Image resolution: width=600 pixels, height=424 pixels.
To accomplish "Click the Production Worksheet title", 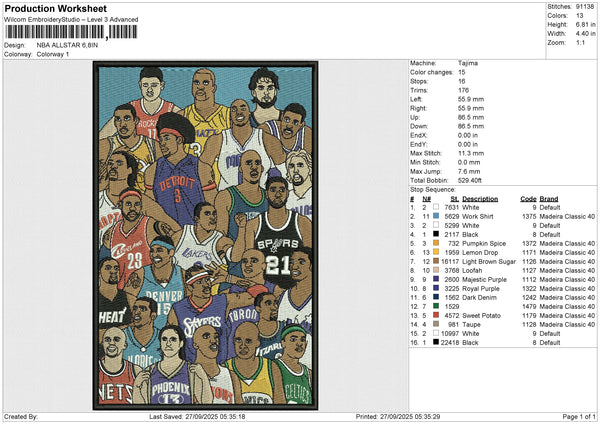I will coord(55,9).
